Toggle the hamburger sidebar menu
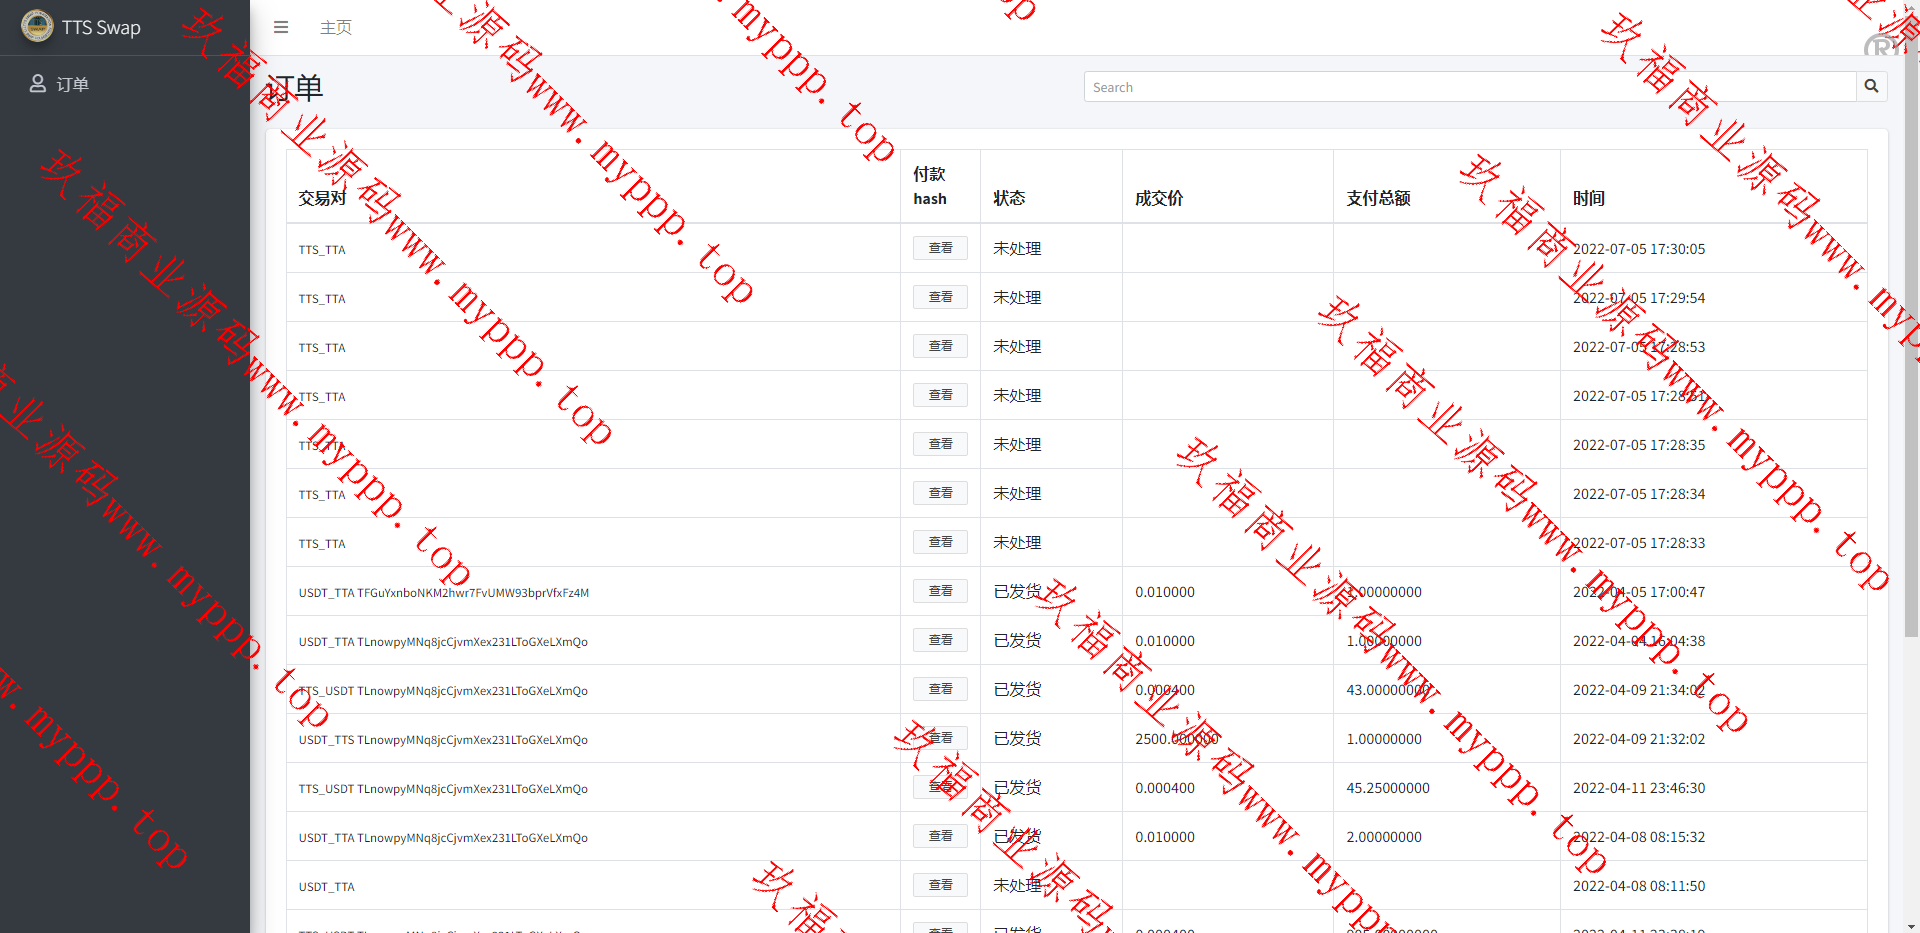This screenshot has width=1920, height=933. pos(281,27)
